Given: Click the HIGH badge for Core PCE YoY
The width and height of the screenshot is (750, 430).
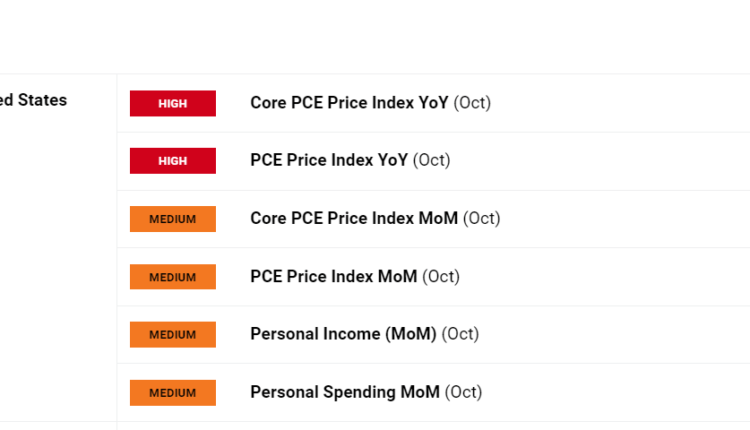Looking at the screenshot, I should (x=172, y=103).
